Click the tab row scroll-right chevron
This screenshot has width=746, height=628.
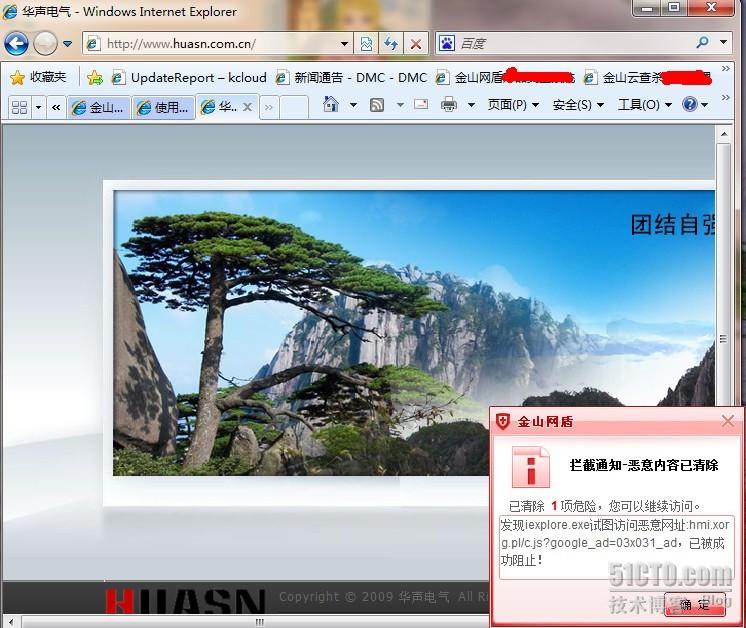tap(269, 108)
